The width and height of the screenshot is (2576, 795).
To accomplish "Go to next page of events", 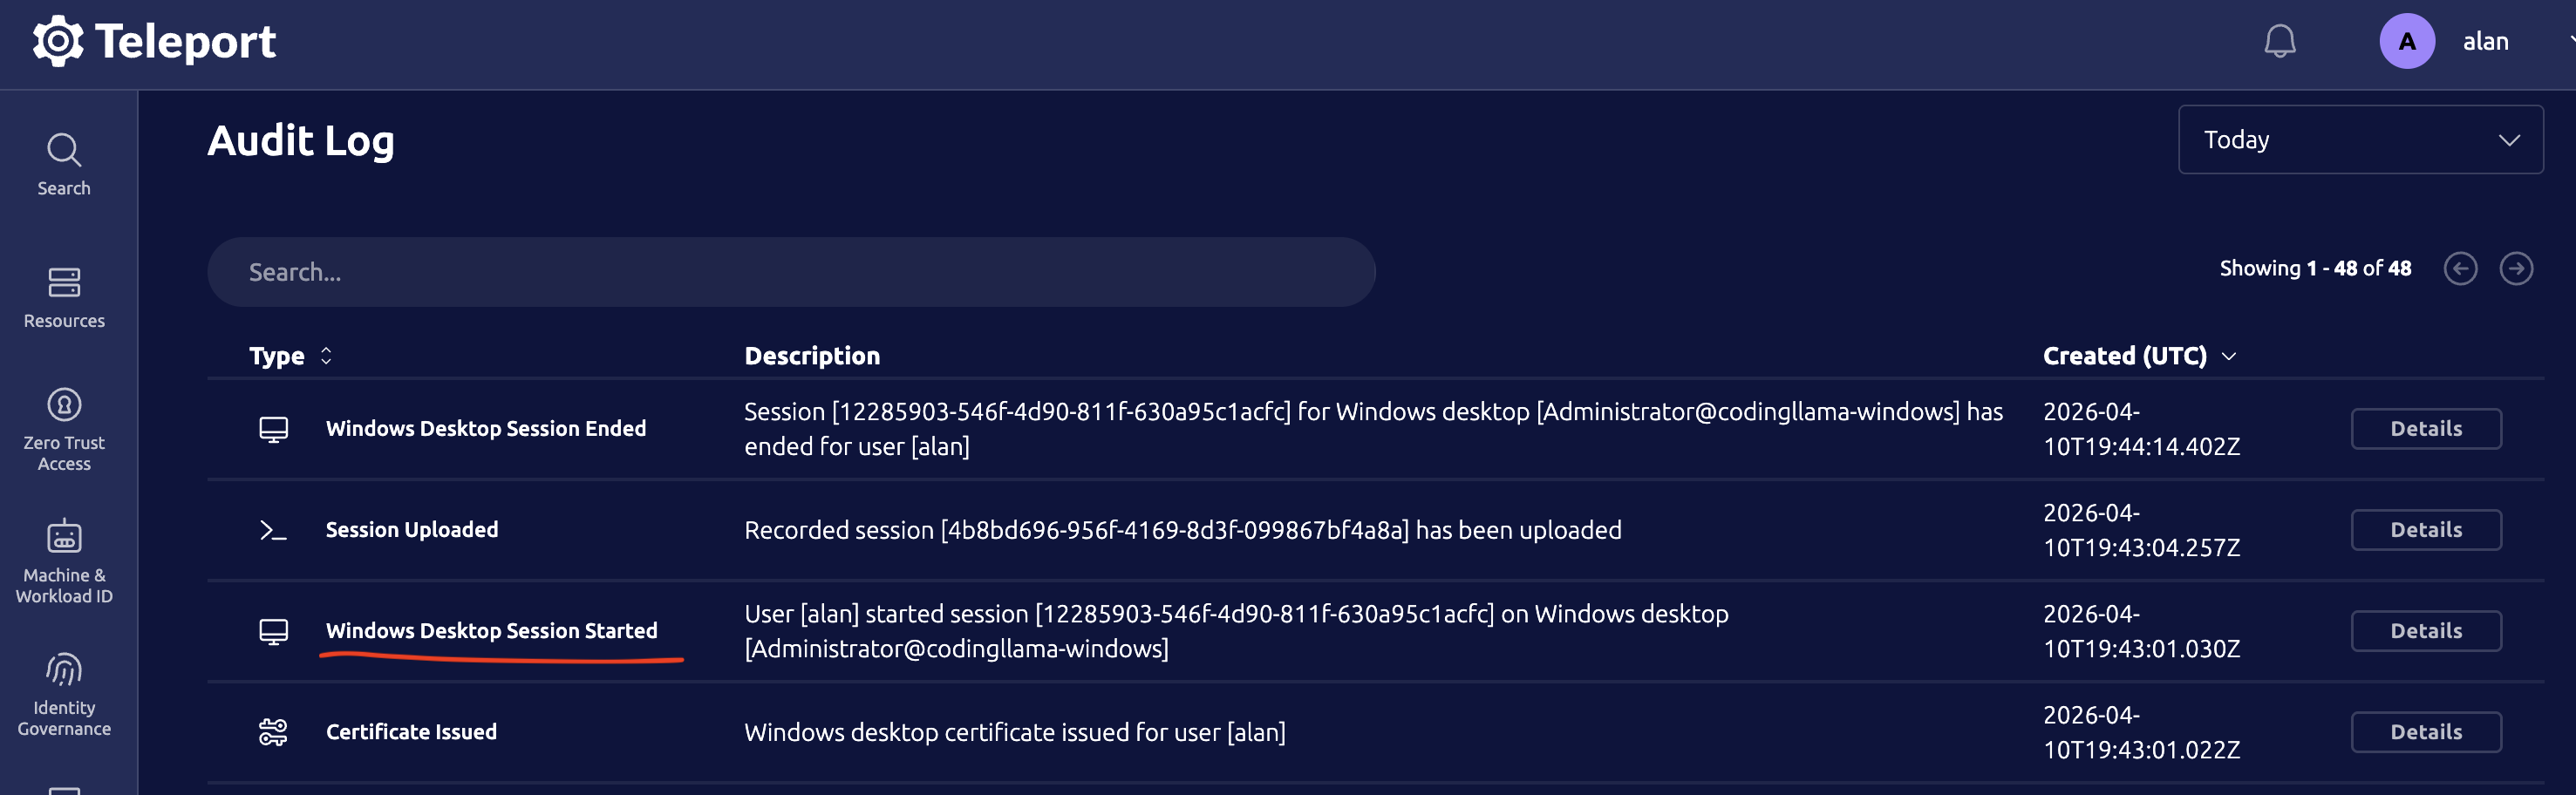I will point(2516,269).
